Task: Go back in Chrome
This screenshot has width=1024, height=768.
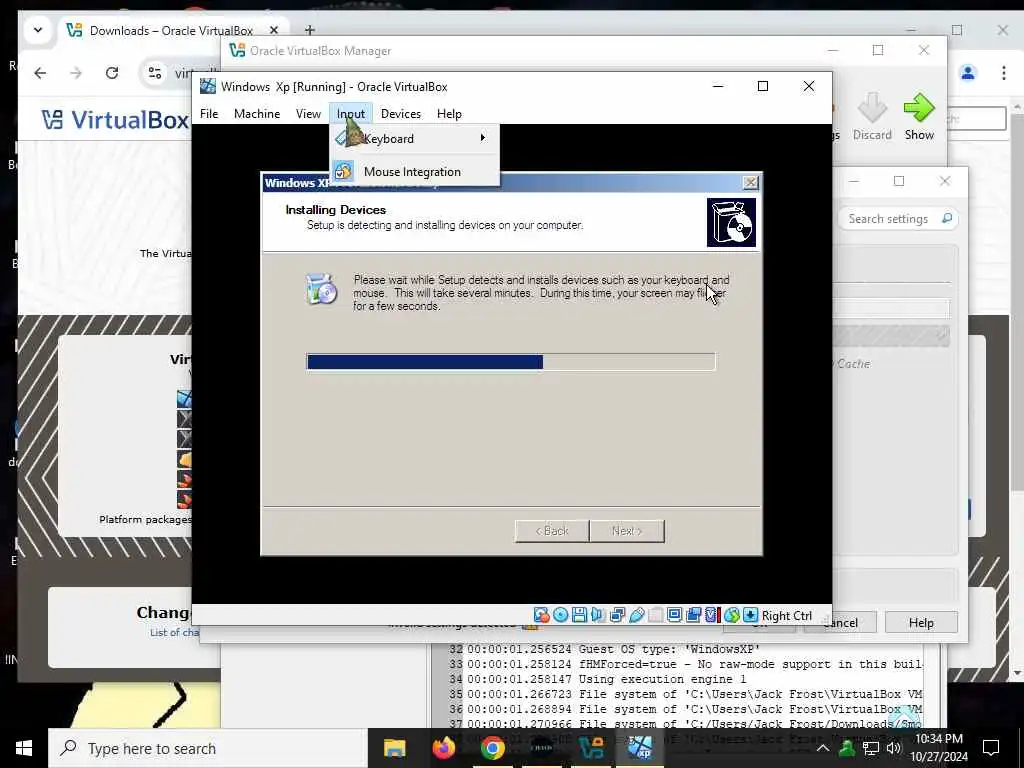Action: click(40, 73)
